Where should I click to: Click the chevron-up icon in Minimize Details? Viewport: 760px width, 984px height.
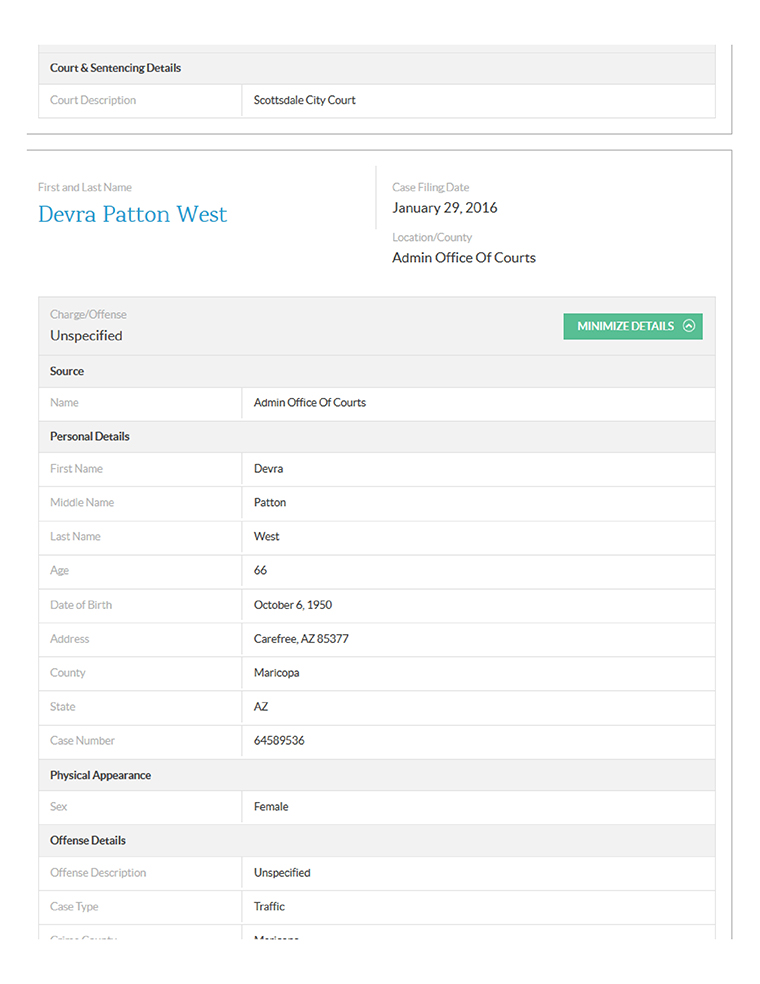688,326
